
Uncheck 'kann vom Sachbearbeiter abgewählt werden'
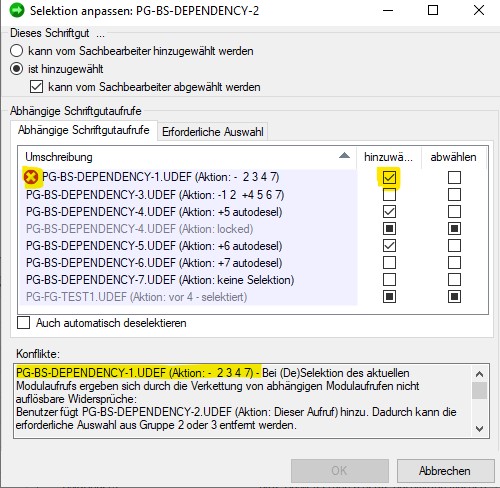tap(36, 87)
